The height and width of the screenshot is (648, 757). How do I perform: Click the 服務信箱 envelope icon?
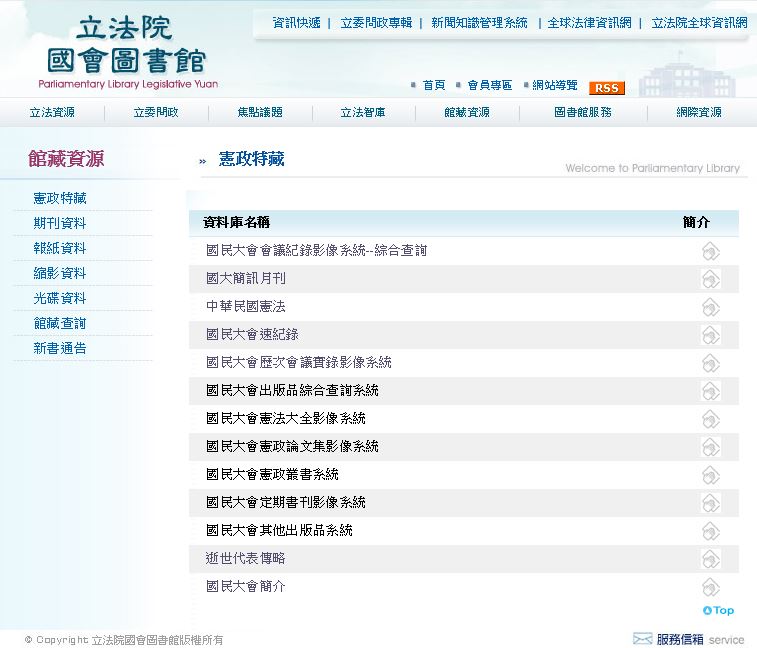click(642, 639)
